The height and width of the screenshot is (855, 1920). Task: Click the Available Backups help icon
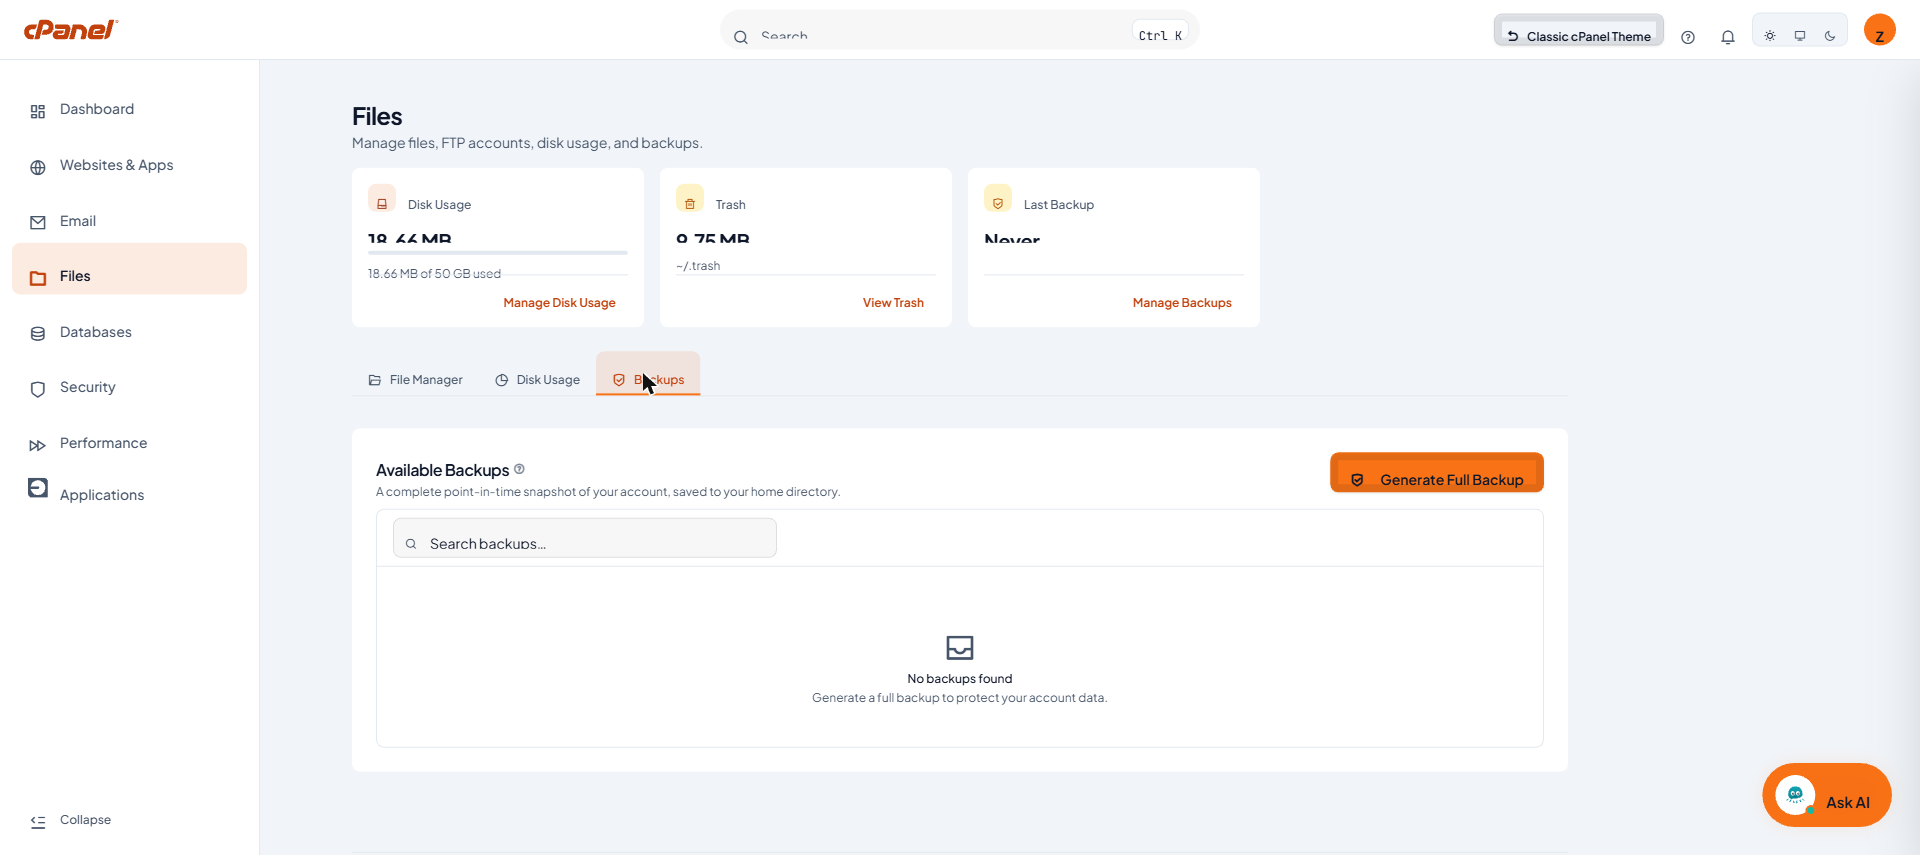pyautogui.click(x=519, y=469)
